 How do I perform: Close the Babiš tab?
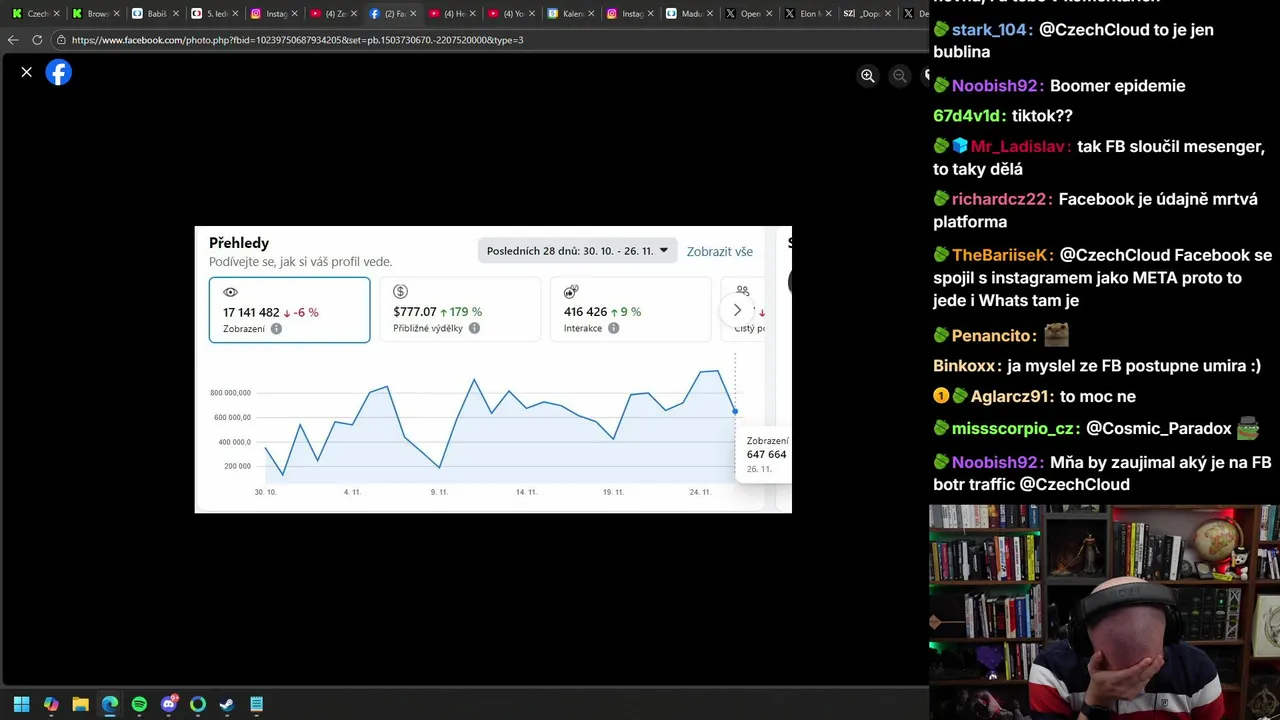pos(175,14)
